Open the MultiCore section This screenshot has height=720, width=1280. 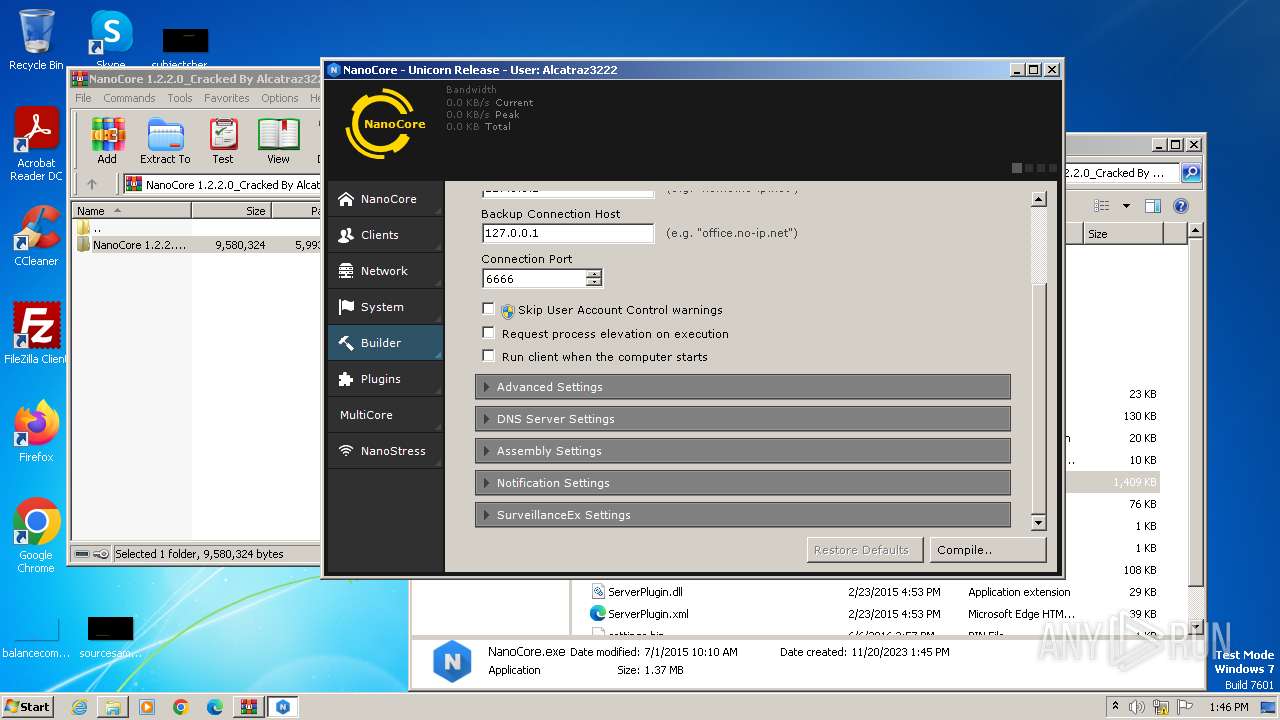click(x=385, y=415)
